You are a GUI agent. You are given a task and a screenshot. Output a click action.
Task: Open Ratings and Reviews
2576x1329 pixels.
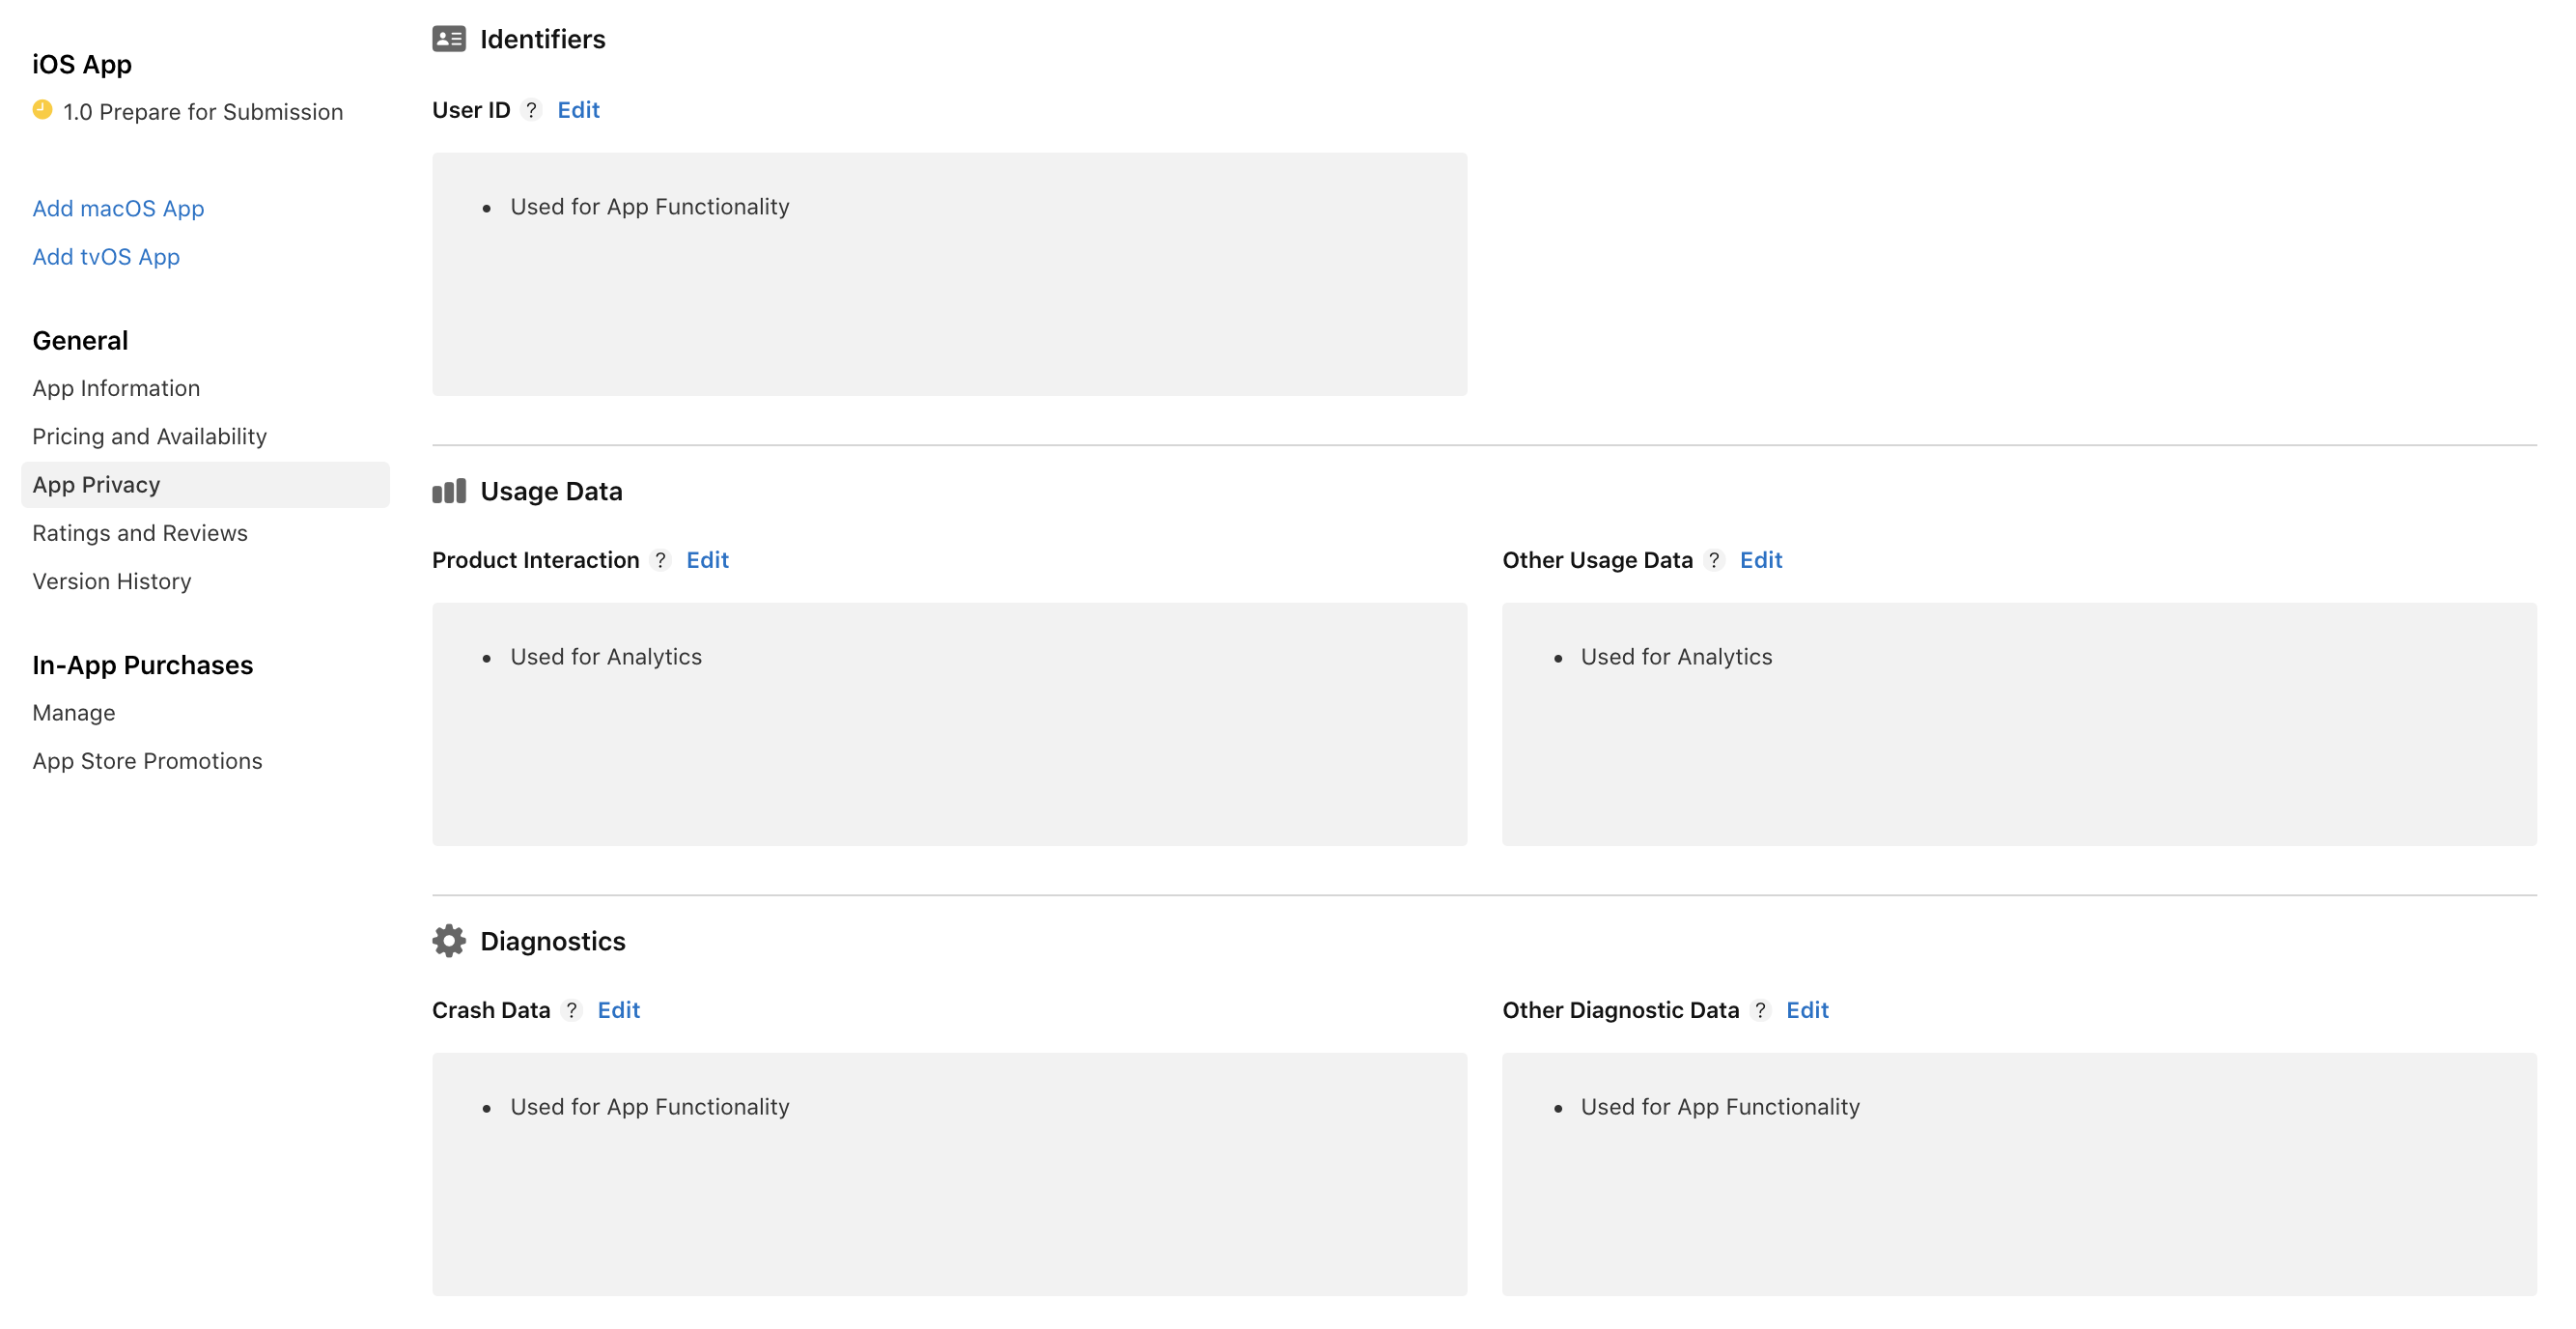140,533
